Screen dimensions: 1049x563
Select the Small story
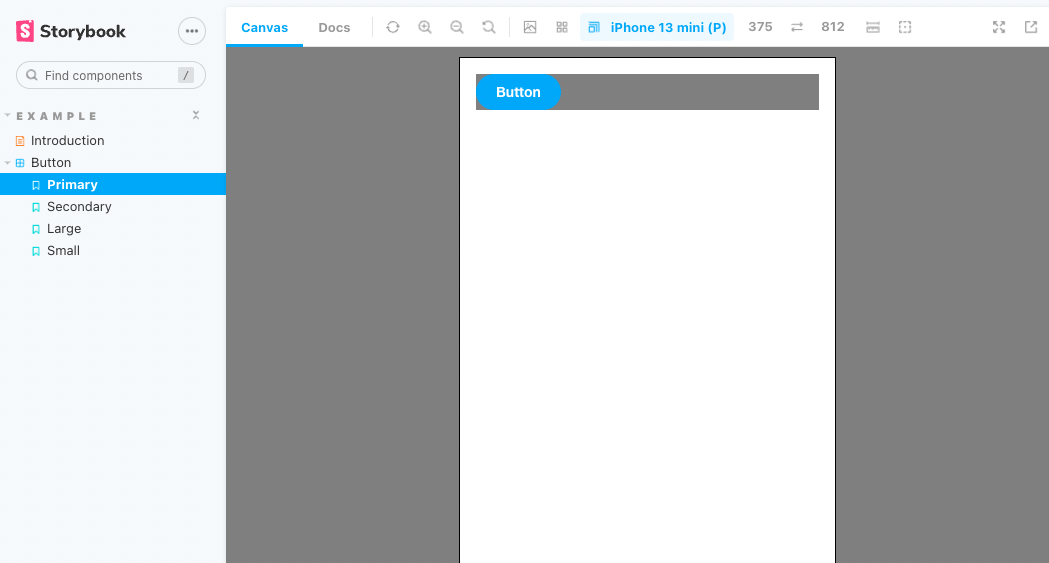[x=113, y=251]
